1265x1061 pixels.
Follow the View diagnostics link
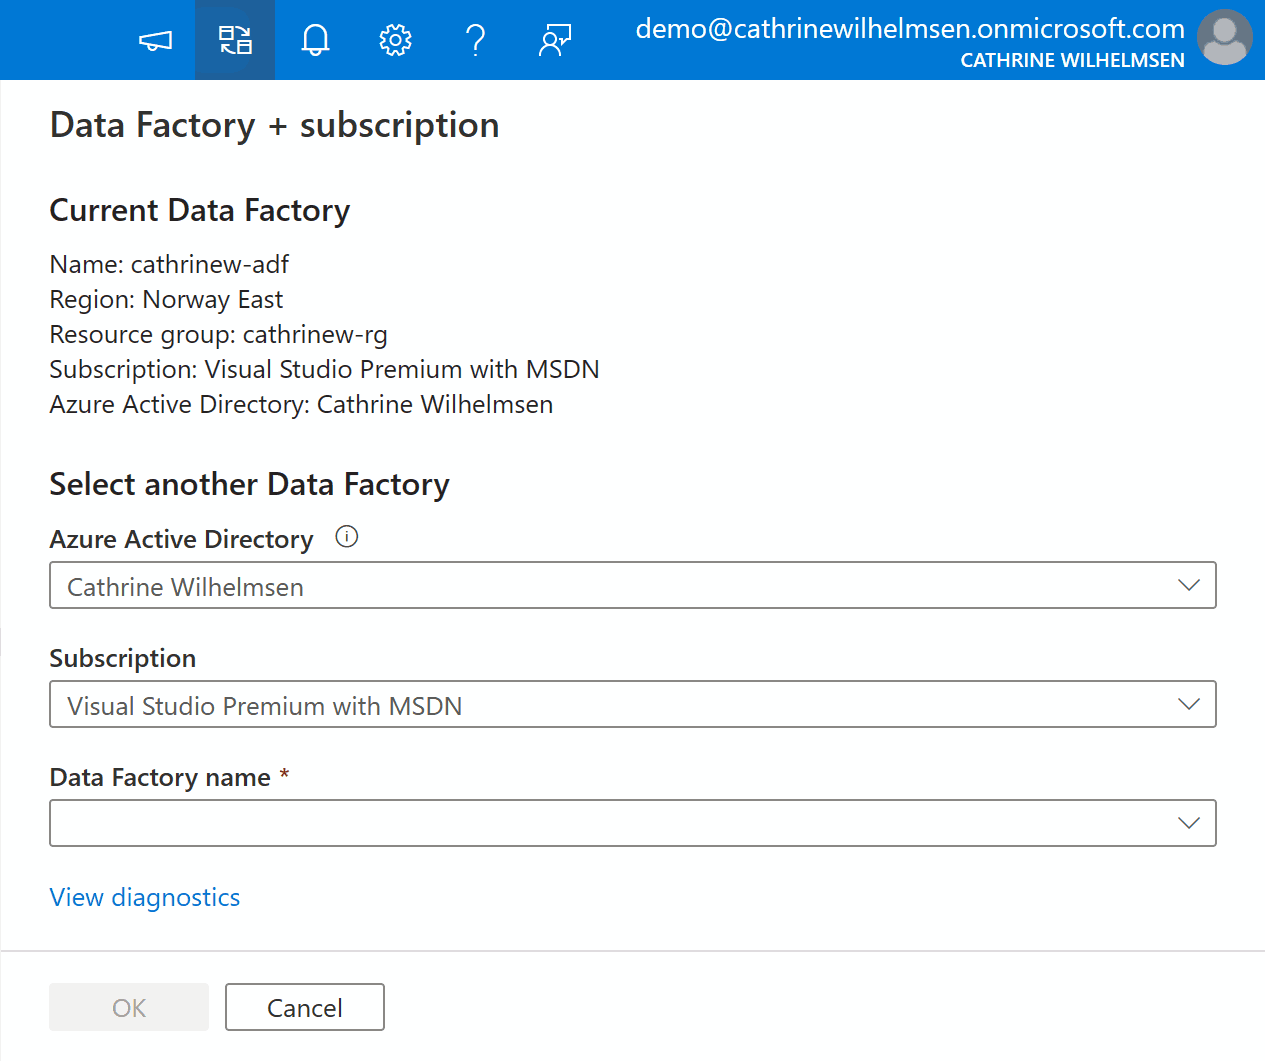pyautogui.click(x=145, y=897)
